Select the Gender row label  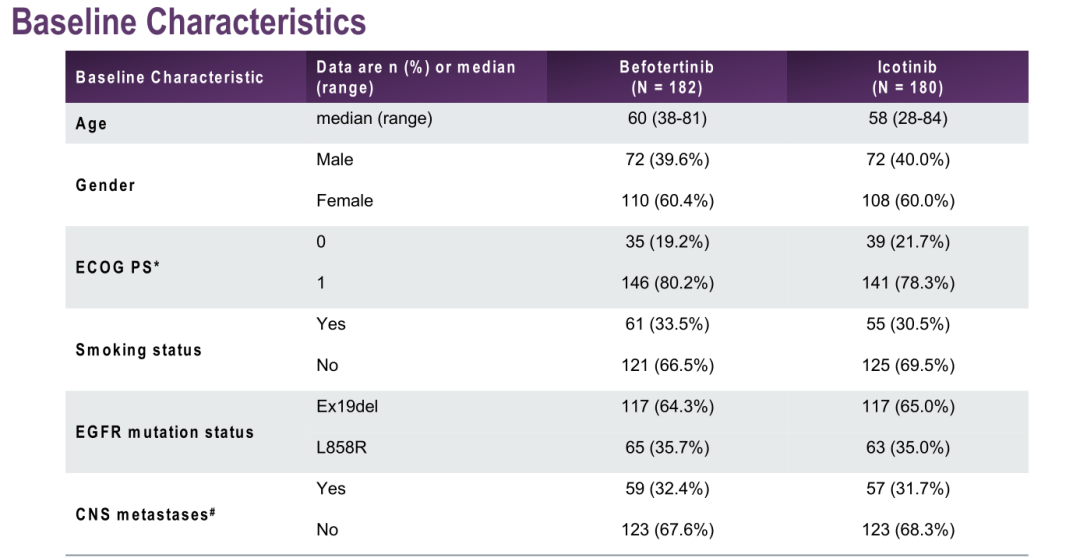click(105, 185)
